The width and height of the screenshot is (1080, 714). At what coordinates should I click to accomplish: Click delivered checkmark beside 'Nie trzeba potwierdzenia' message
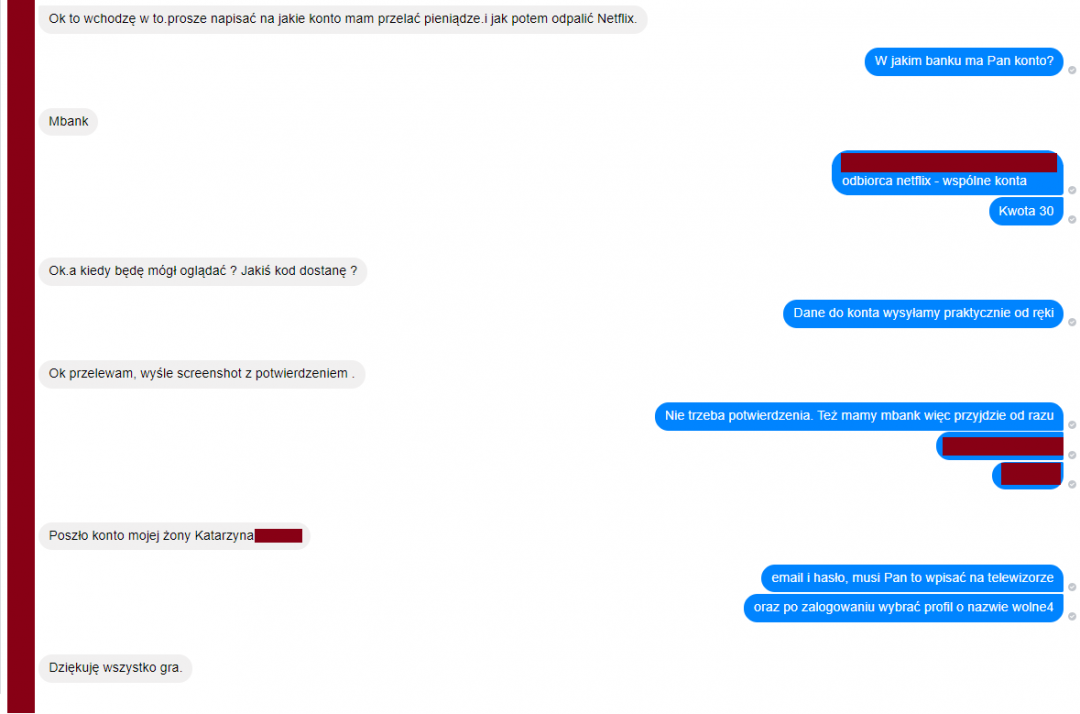[1072, 425]
